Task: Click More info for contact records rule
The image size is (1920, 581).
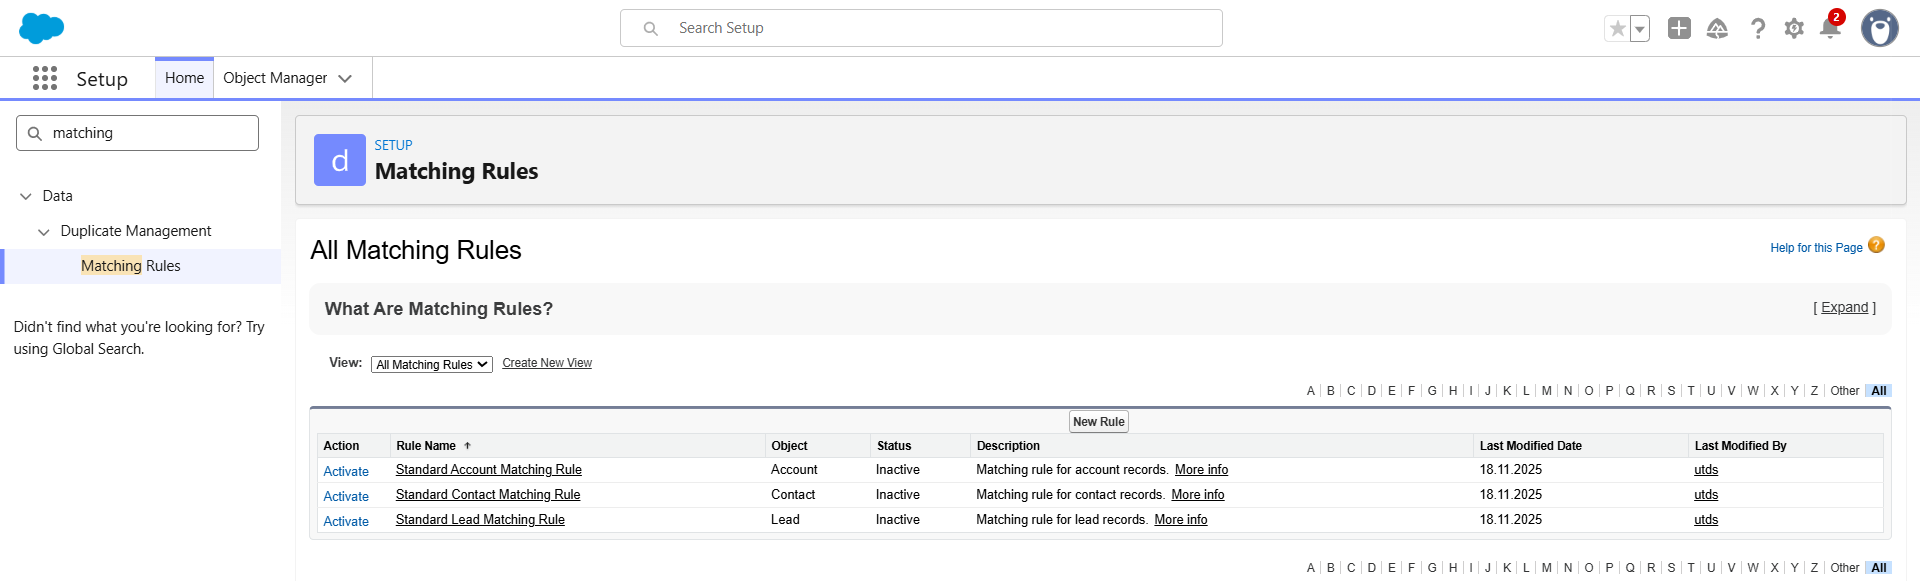Action: point(1198,495)
